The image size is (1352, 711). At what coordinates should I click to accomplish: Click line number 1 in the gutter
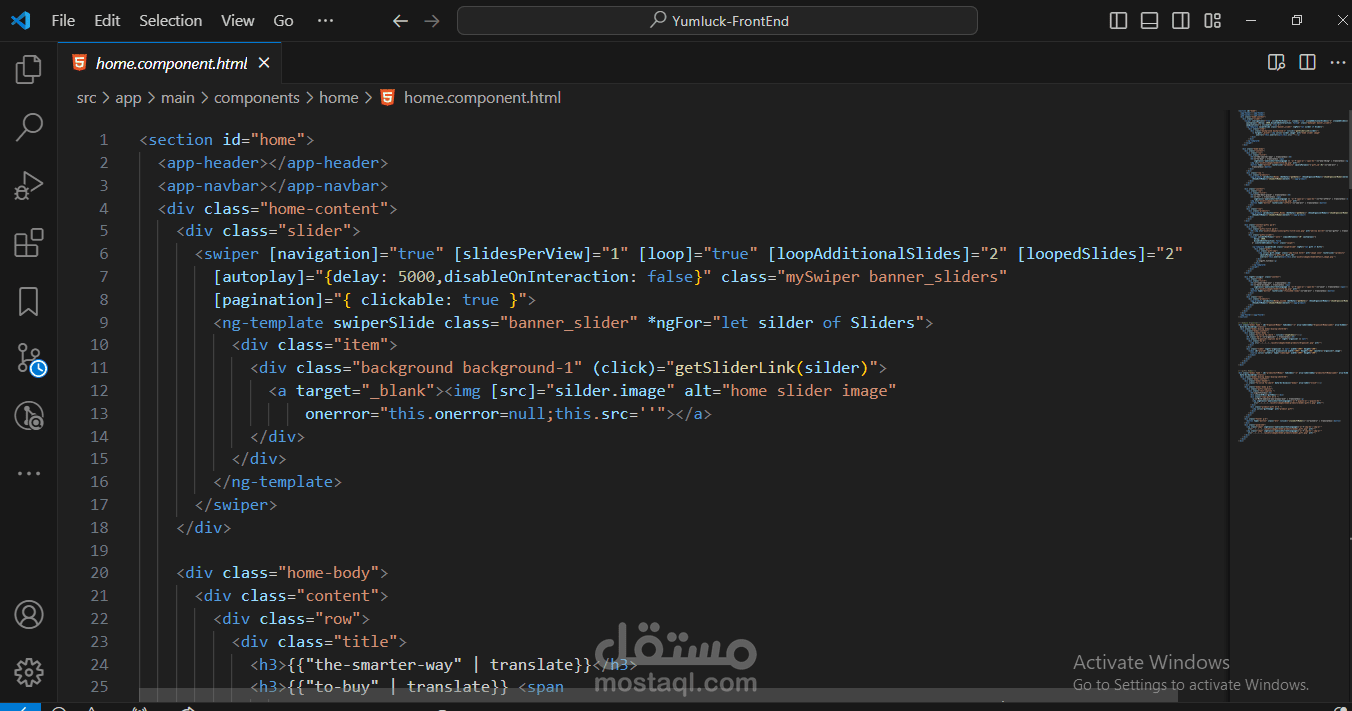click(104, 140)
